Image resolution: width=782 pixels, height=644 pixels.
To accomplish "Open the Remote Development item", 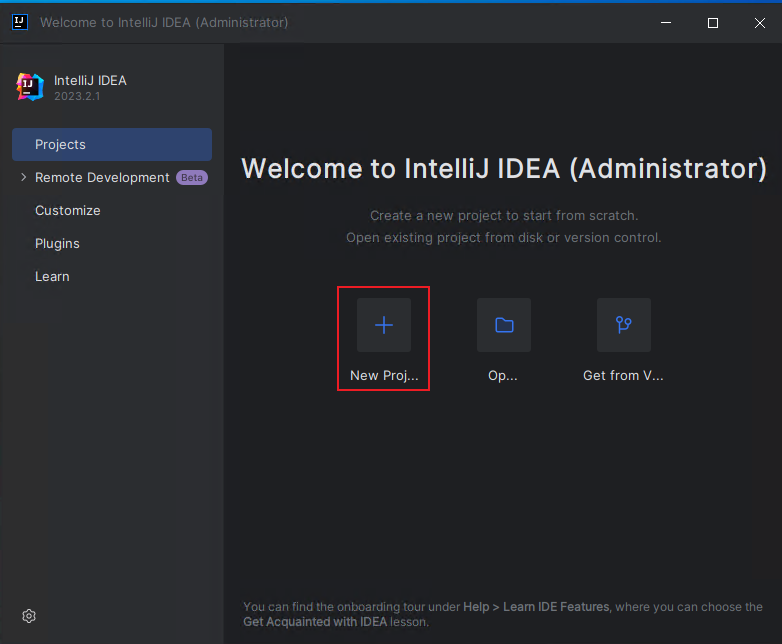I will [x=102, y=178].
